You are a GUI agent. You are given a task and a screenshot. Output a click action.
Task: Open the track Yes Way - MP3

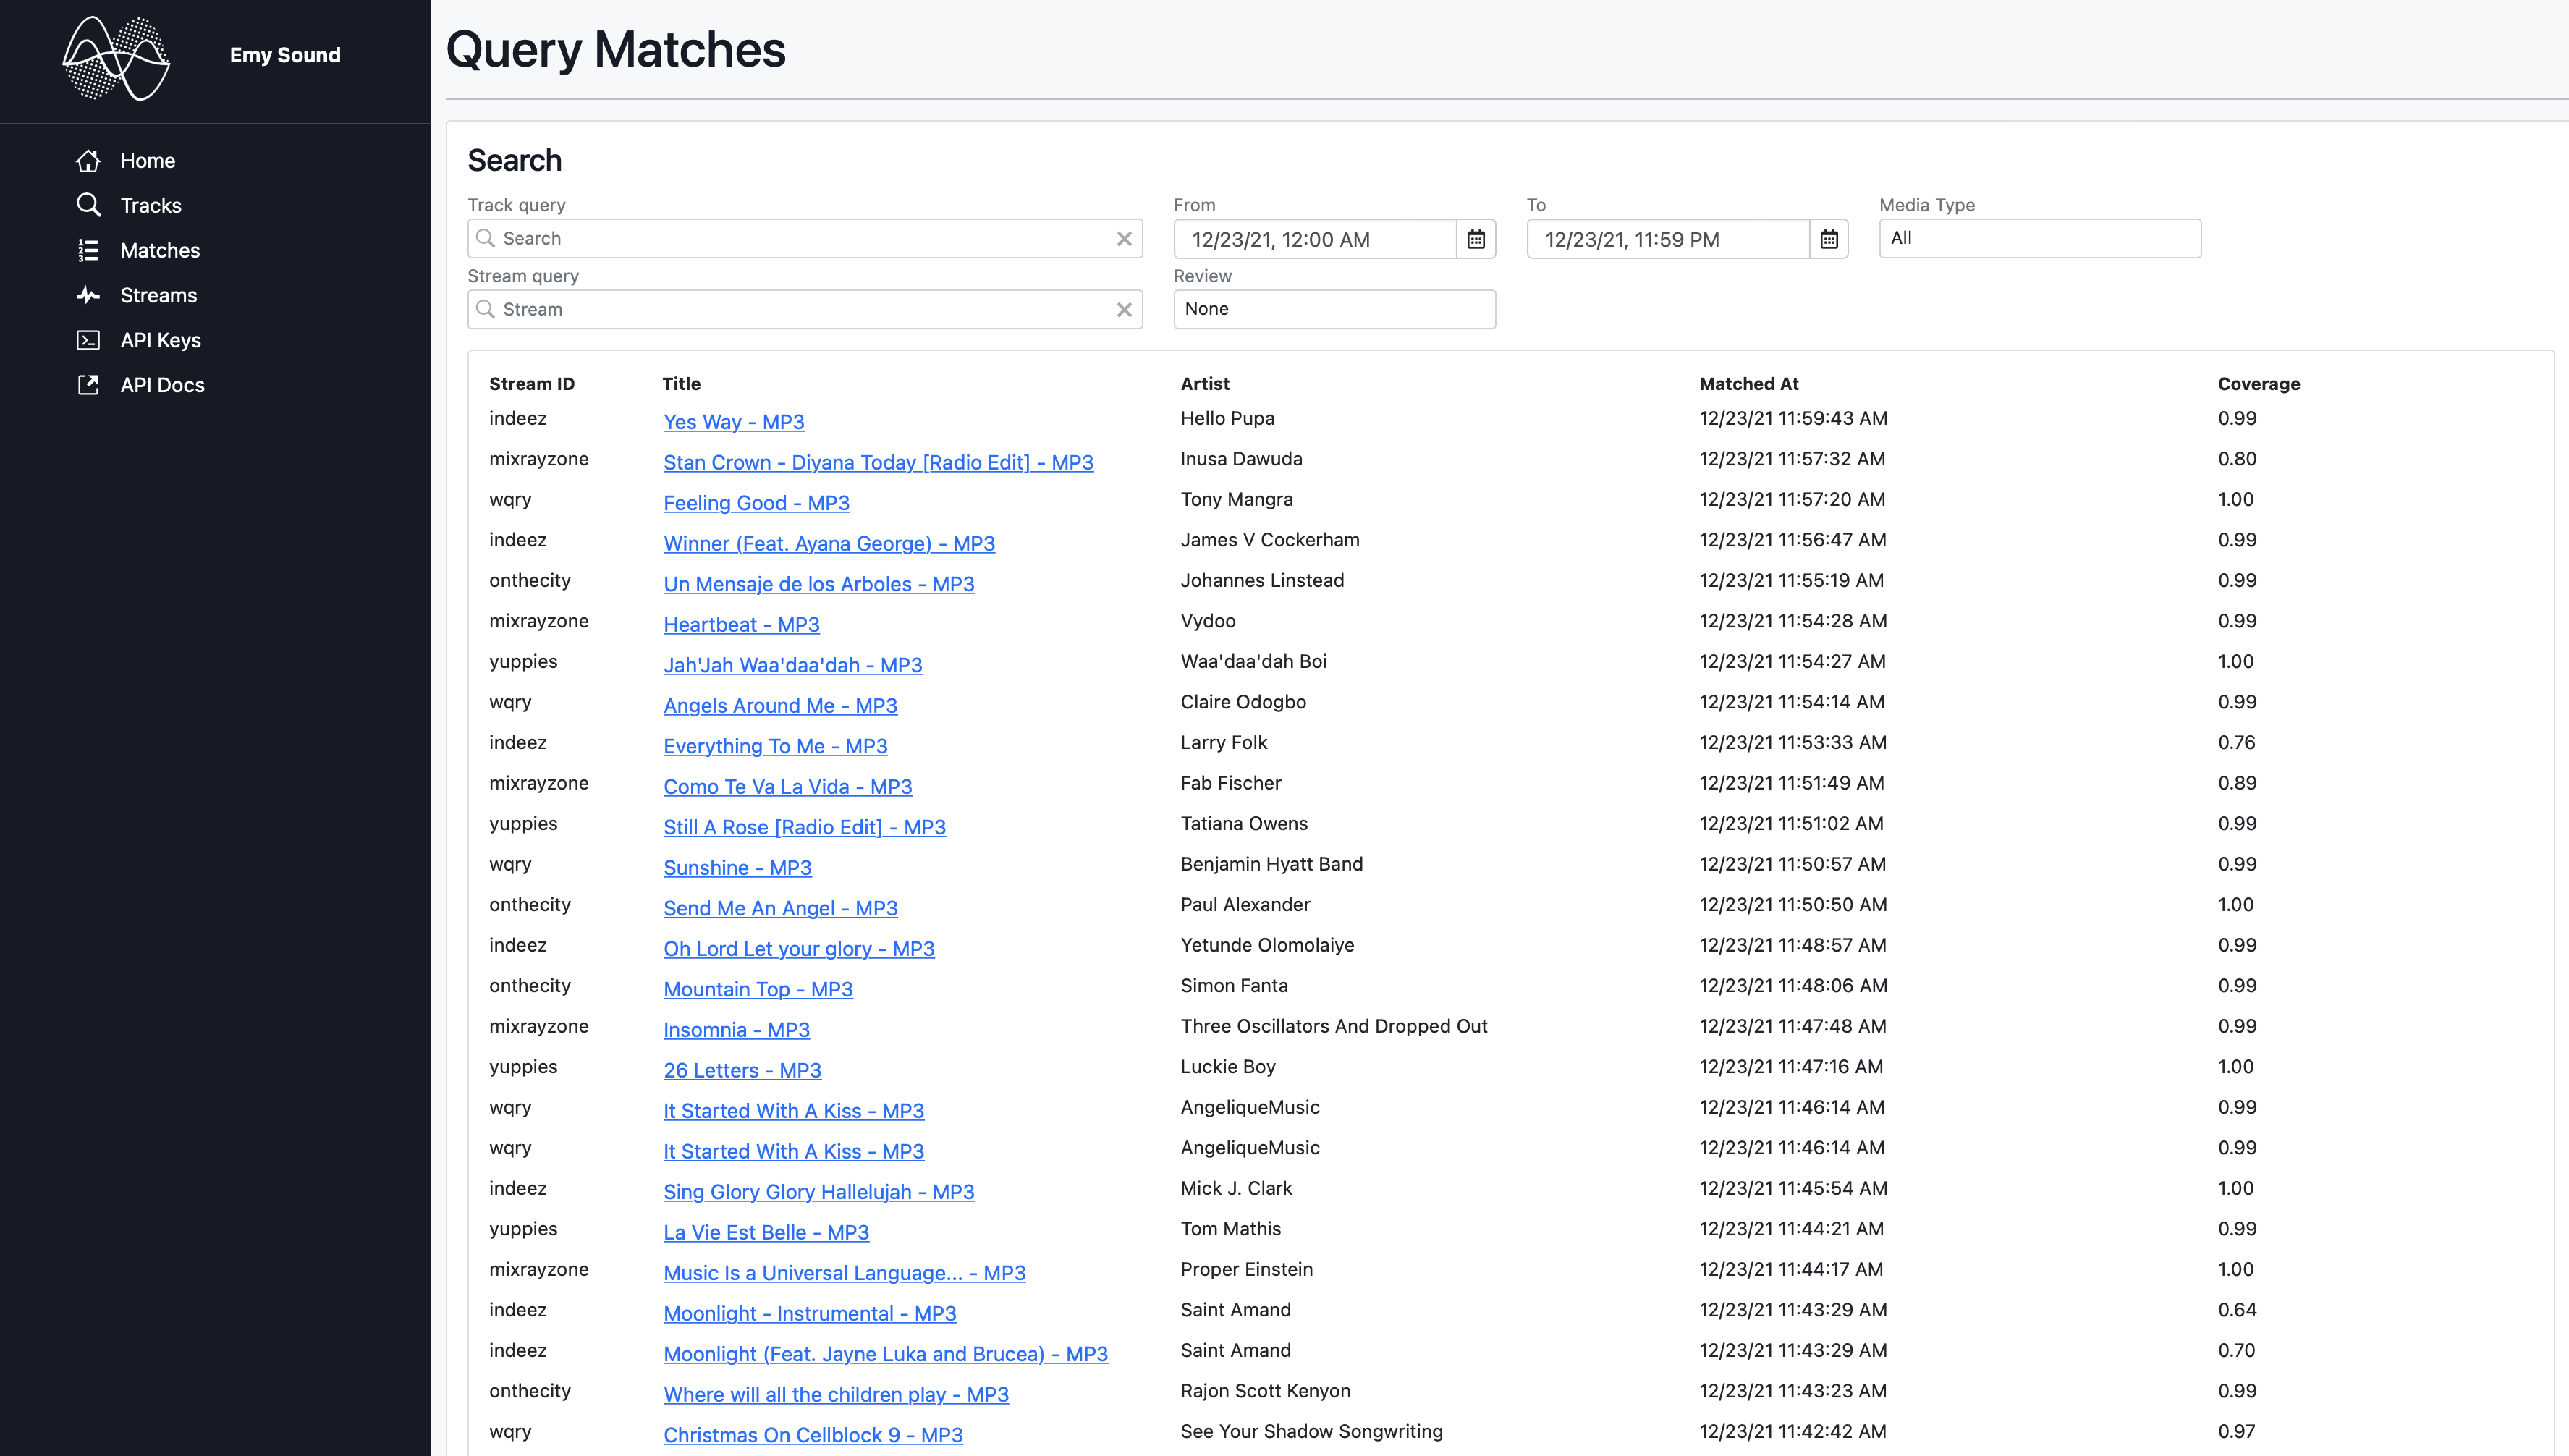coord(733,422)
